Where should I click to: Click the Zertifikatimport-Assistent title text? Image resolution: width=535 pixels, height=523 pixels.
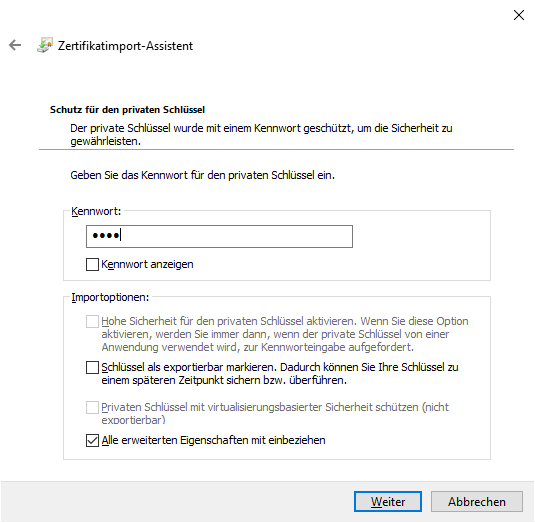pos(125,46)
